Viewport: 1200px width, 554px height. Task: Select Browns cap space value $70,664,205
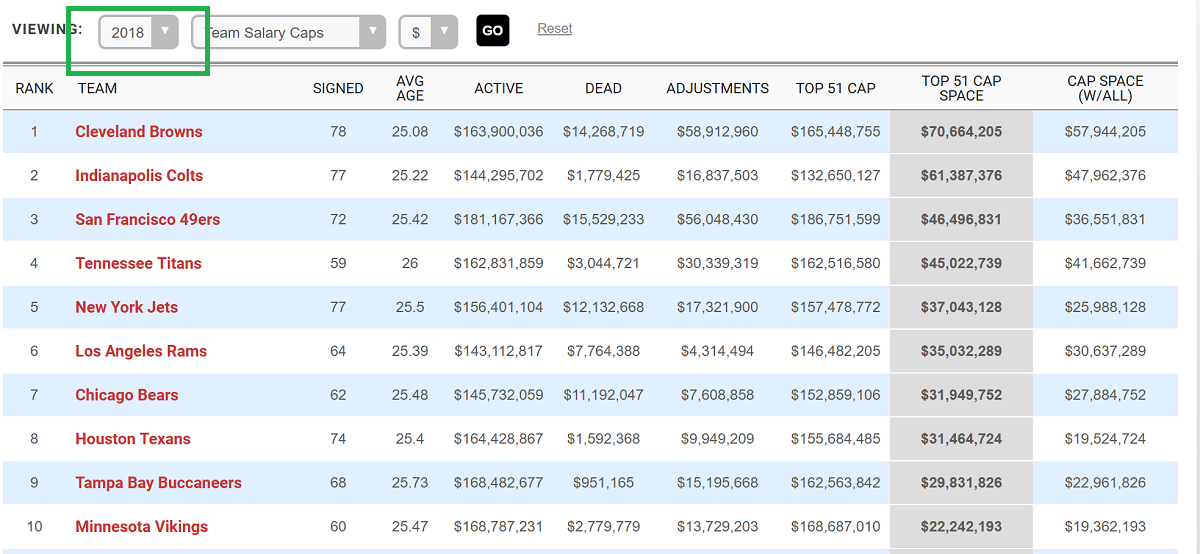tap(961, 132)
